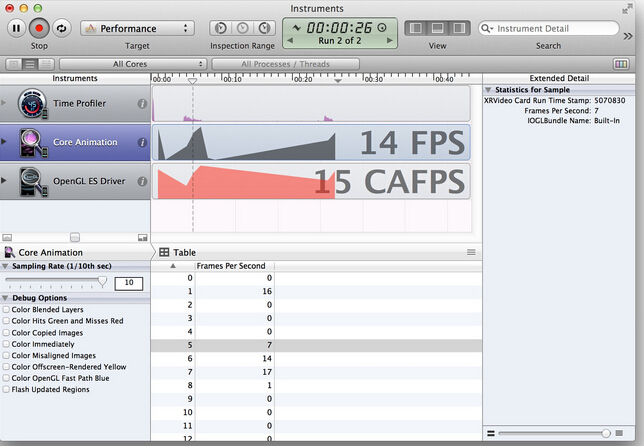Click the loop recording icon
The height and width of the screenshot is (446, 644).
click(61, 29)
